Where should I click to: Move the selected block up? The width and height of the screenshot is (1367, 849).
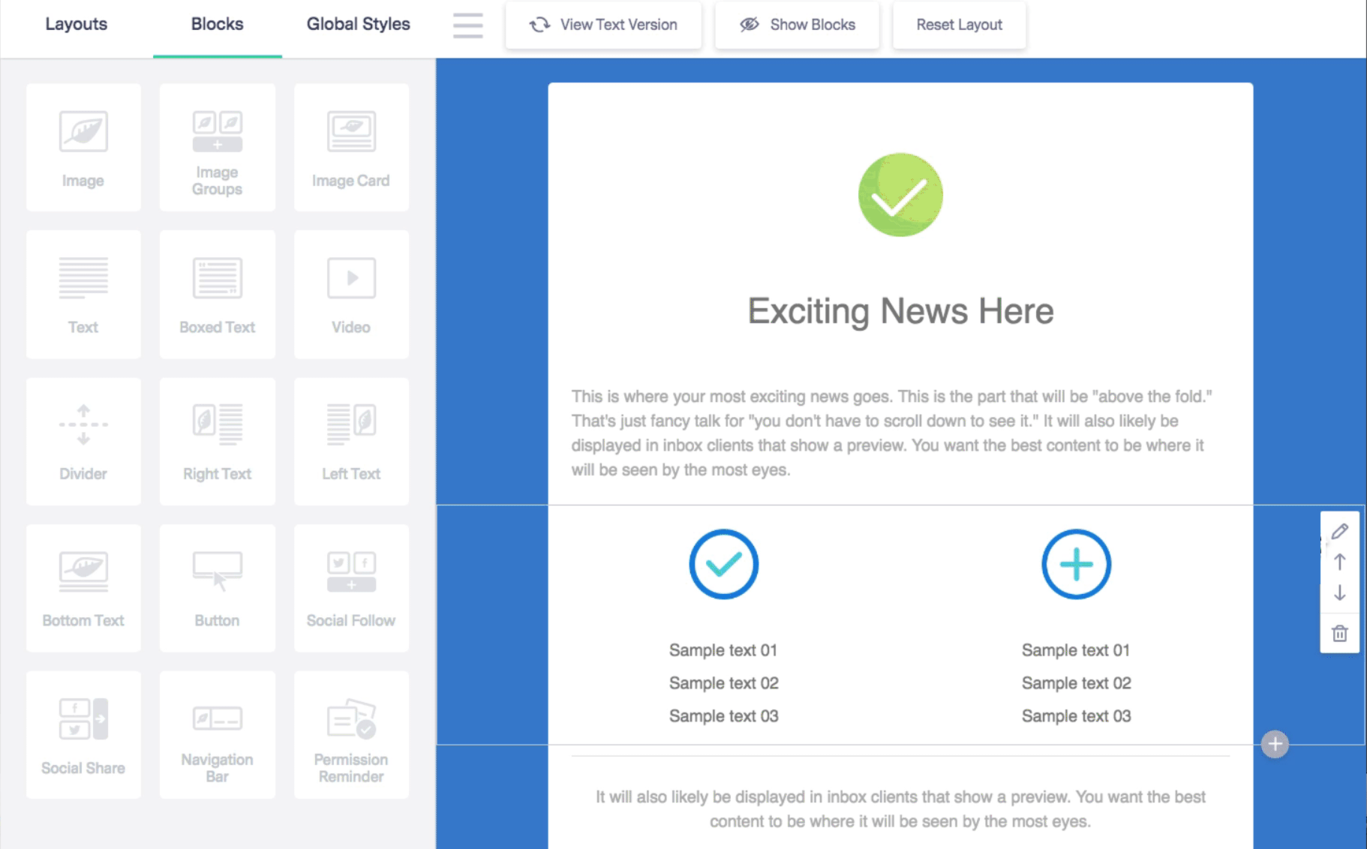pyautogui.click(x=1340, y=562)
